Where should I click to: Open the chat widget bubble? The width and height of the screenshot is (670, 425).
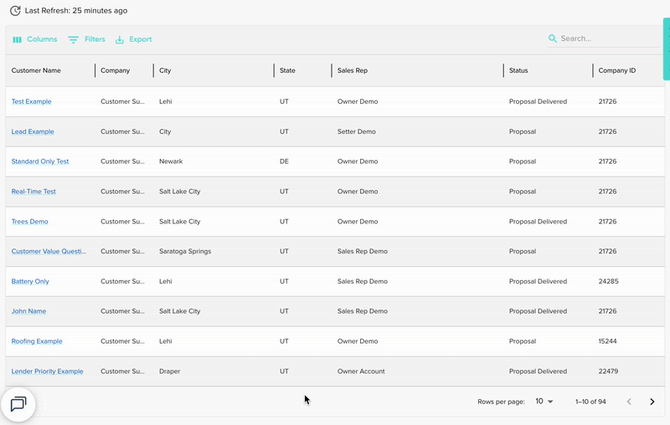[18, 404]
